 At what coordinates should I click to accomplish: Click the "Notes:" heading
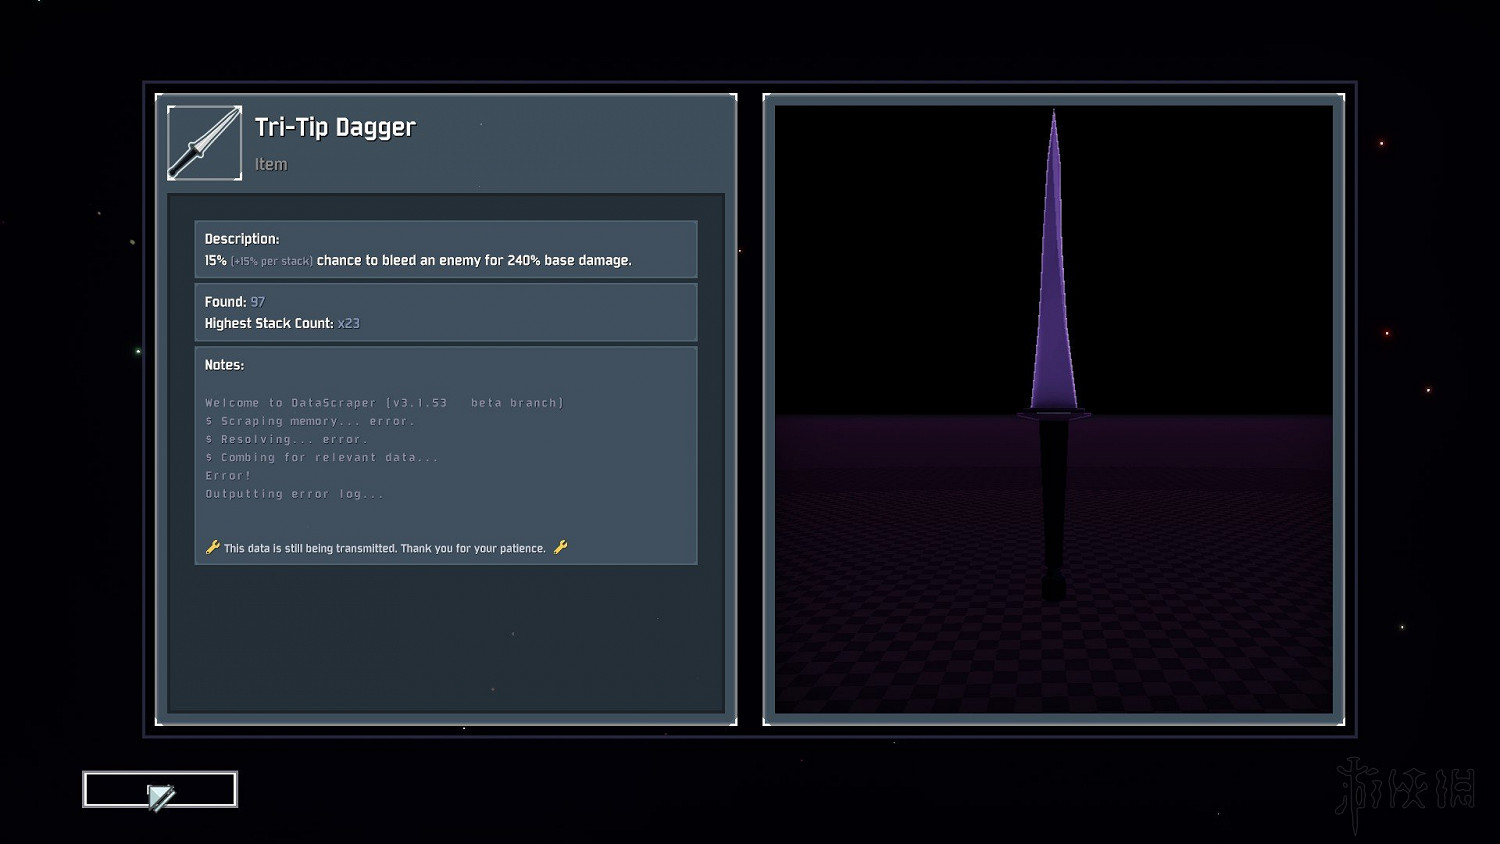point(224,365)
